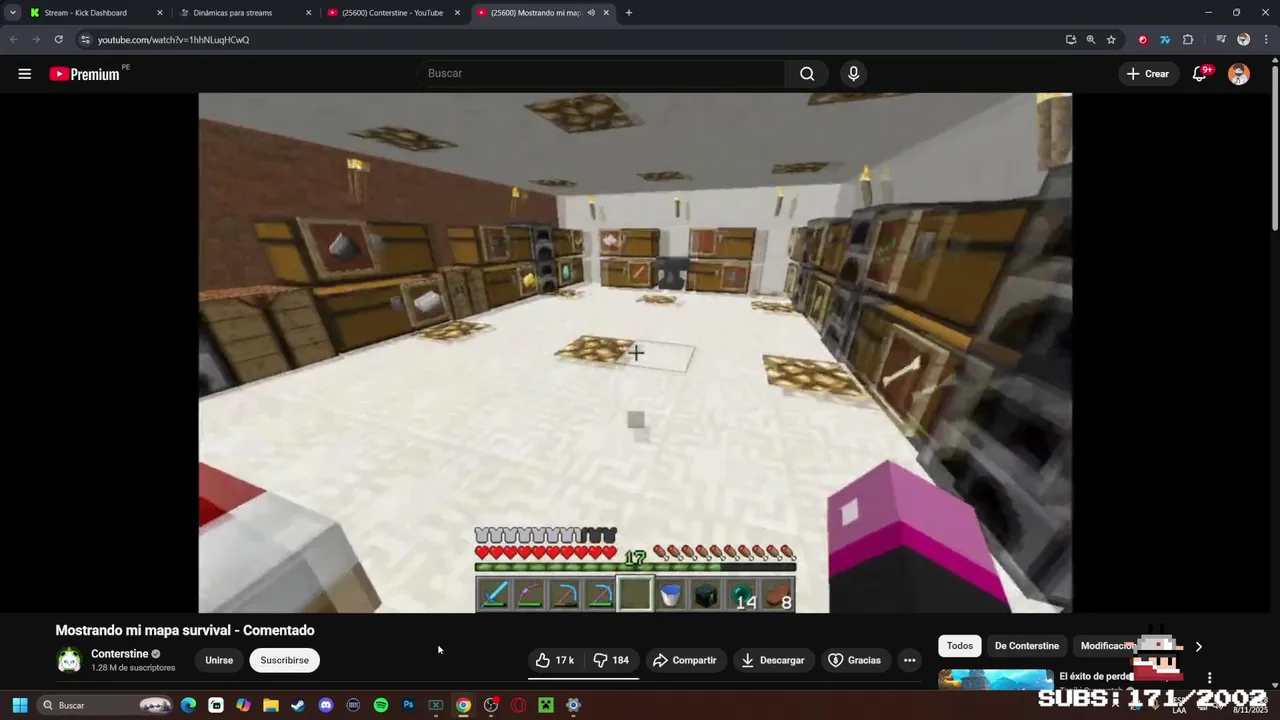Like the video showing 17 k
1280x720 pixels.
tap(555, 660)
